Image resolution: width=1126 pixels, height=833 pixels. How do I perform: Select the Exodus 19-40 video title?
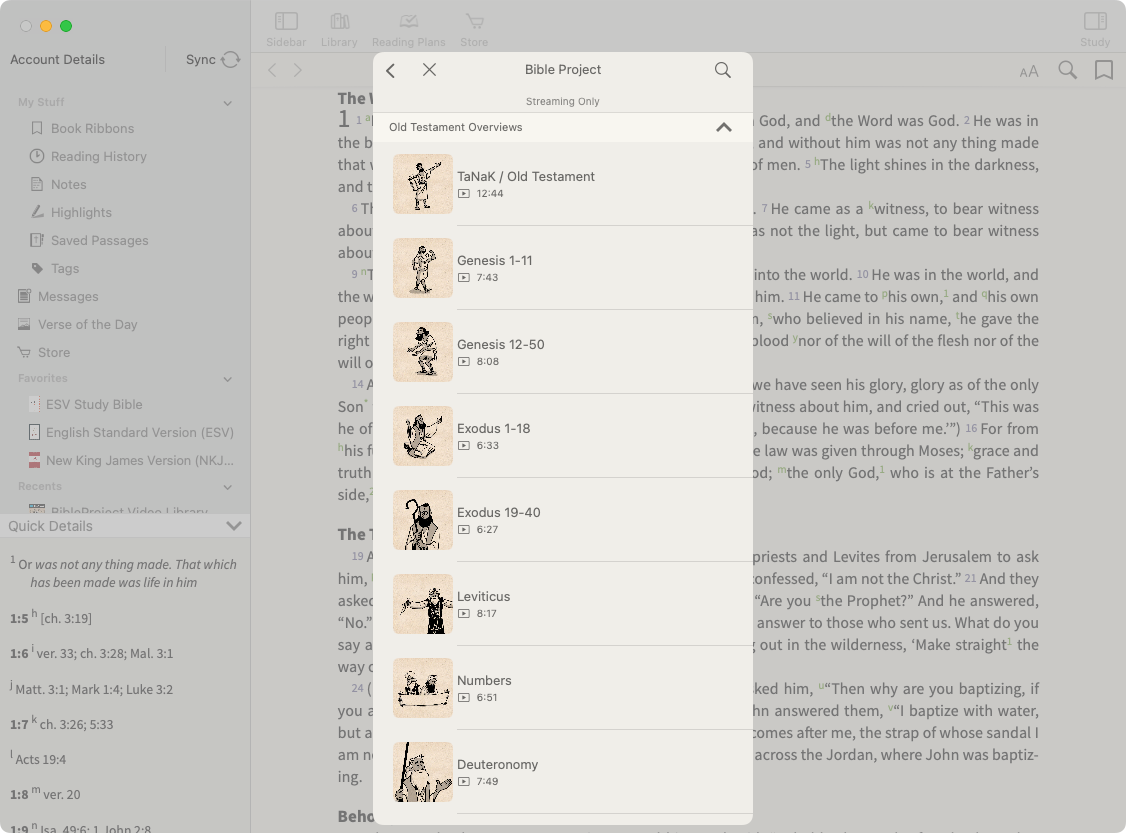pyautogui.click(x=498, y=512)
